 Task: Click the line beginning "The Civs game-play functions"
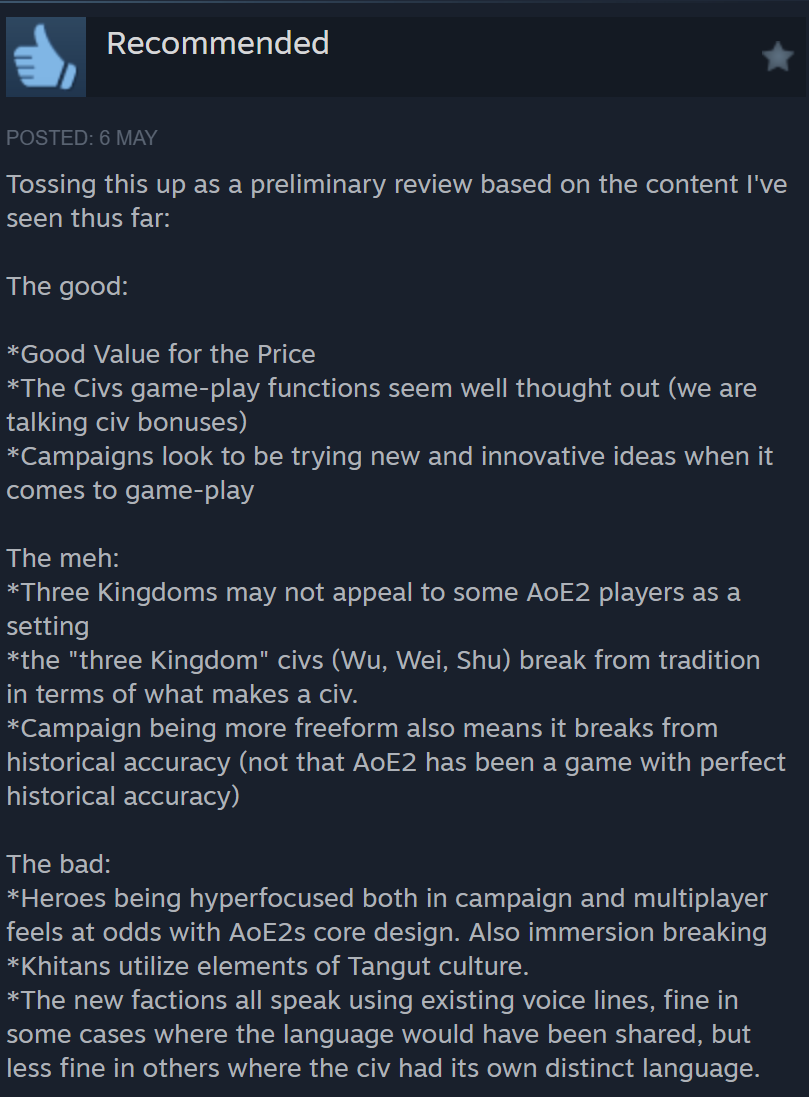point(381,388)
